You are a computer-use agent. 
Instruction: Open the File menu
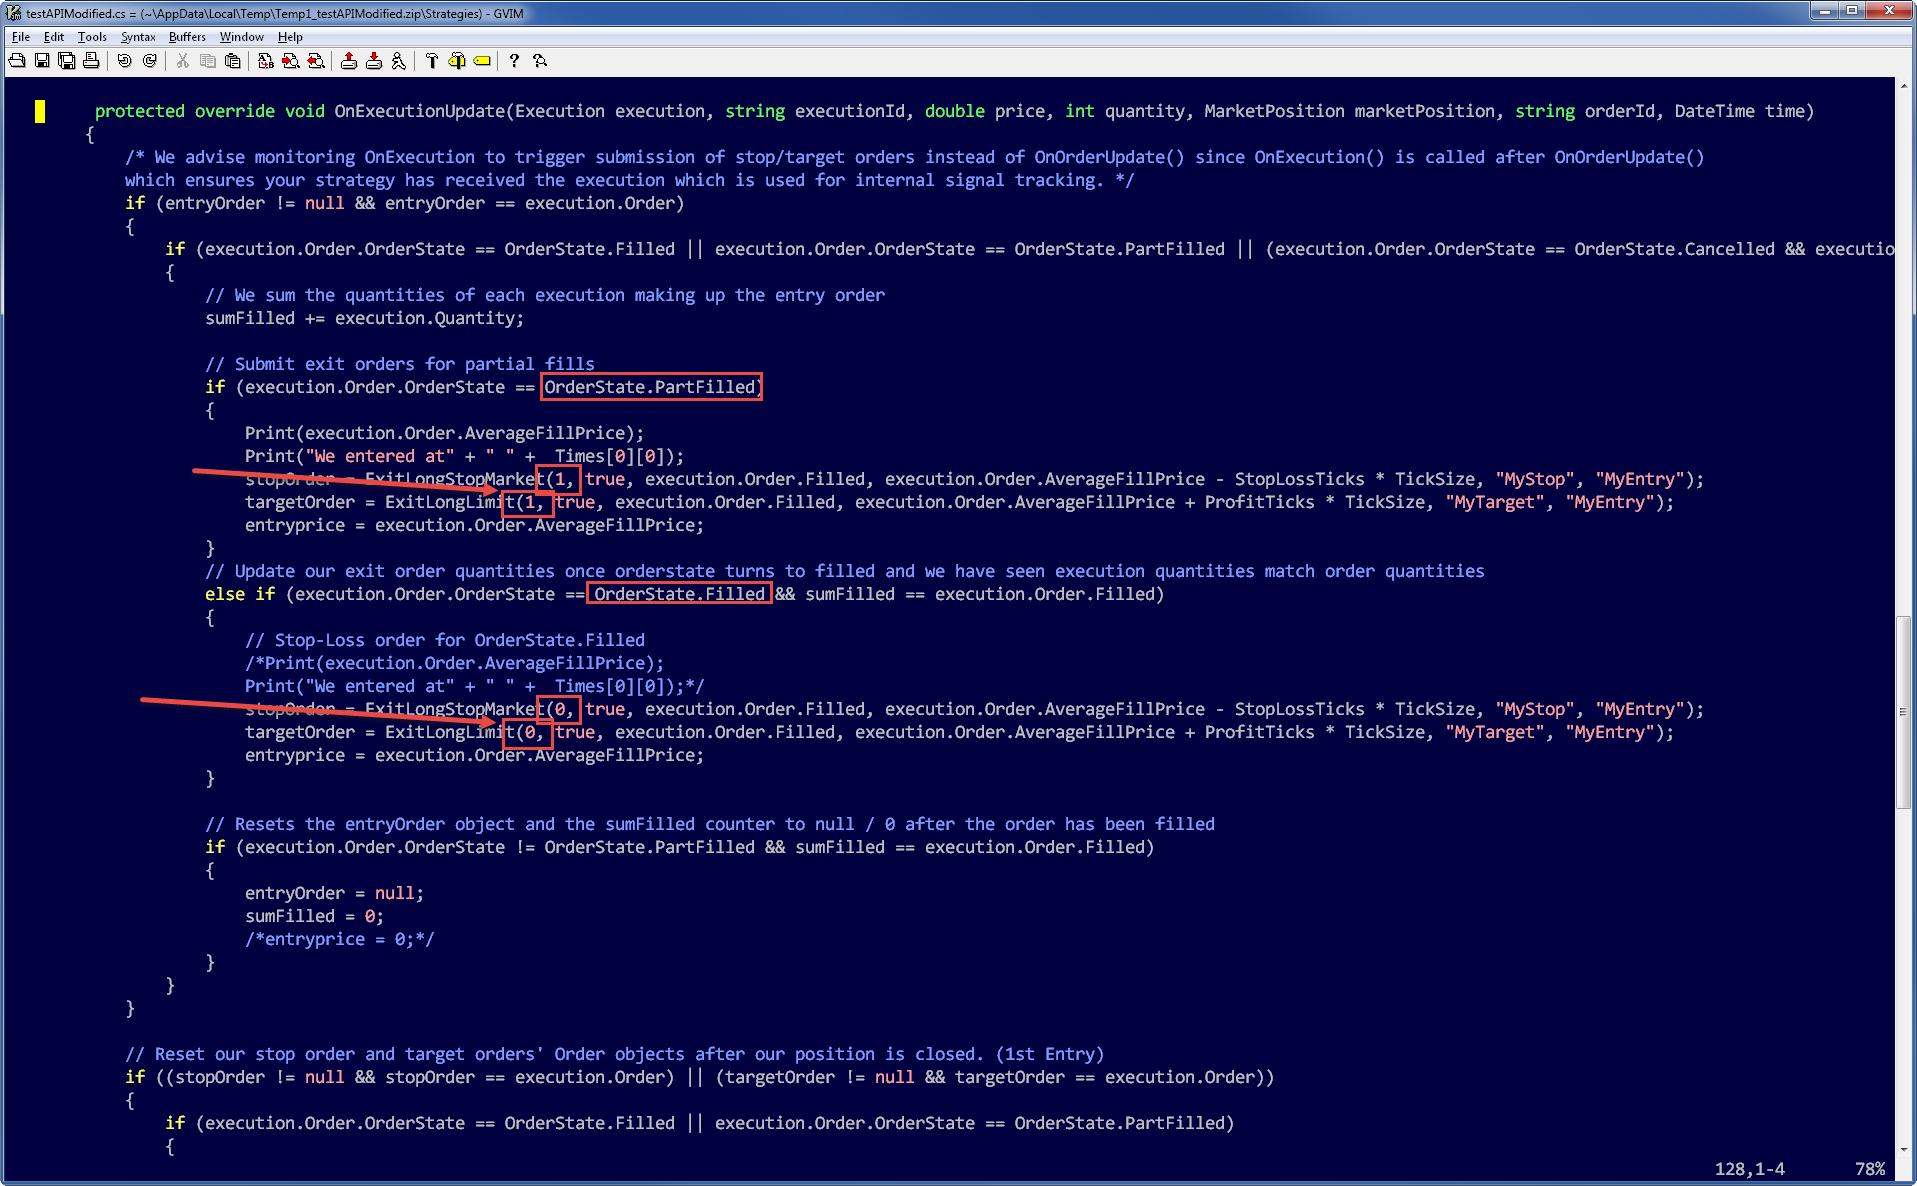pyautogui.click(x=20, y=37)
